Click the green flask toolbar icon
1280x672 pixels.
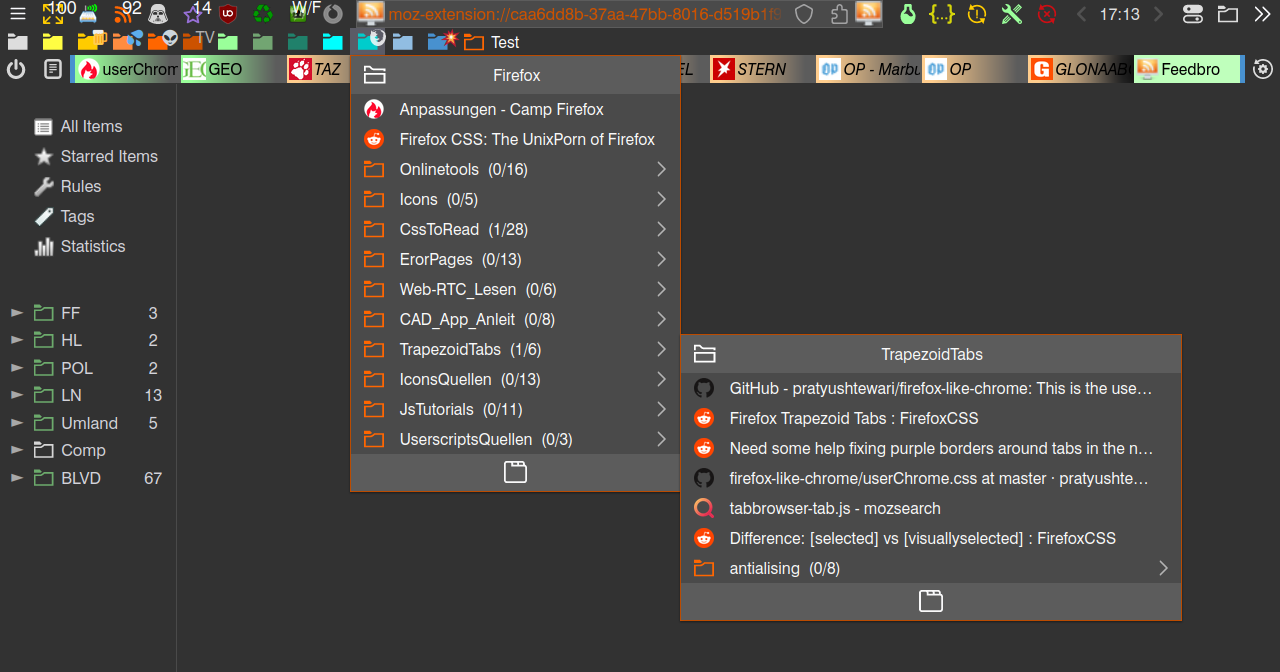tap(908, 14)
